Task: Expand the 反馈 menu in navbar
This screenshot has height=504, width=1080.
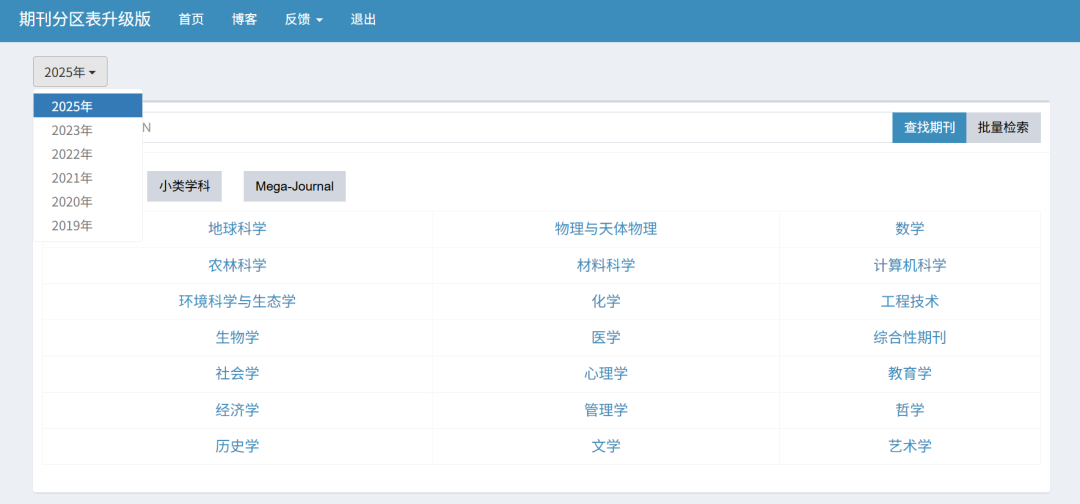Action: coord(303,19)
